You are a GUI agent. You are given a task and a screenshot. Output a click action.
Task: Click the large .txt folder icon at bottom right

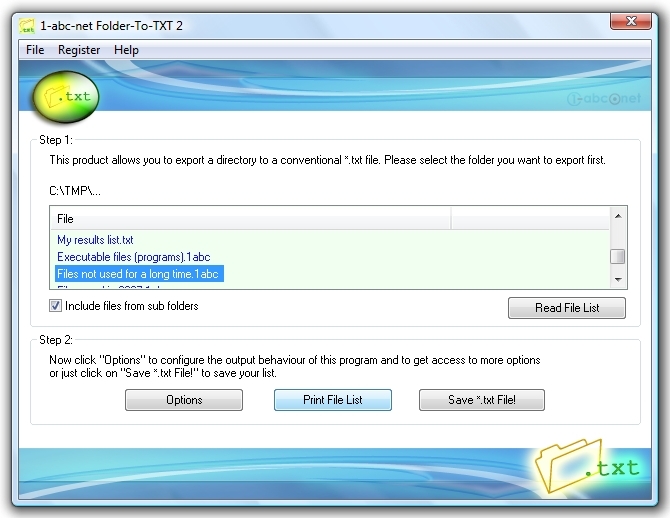point(586,466)
